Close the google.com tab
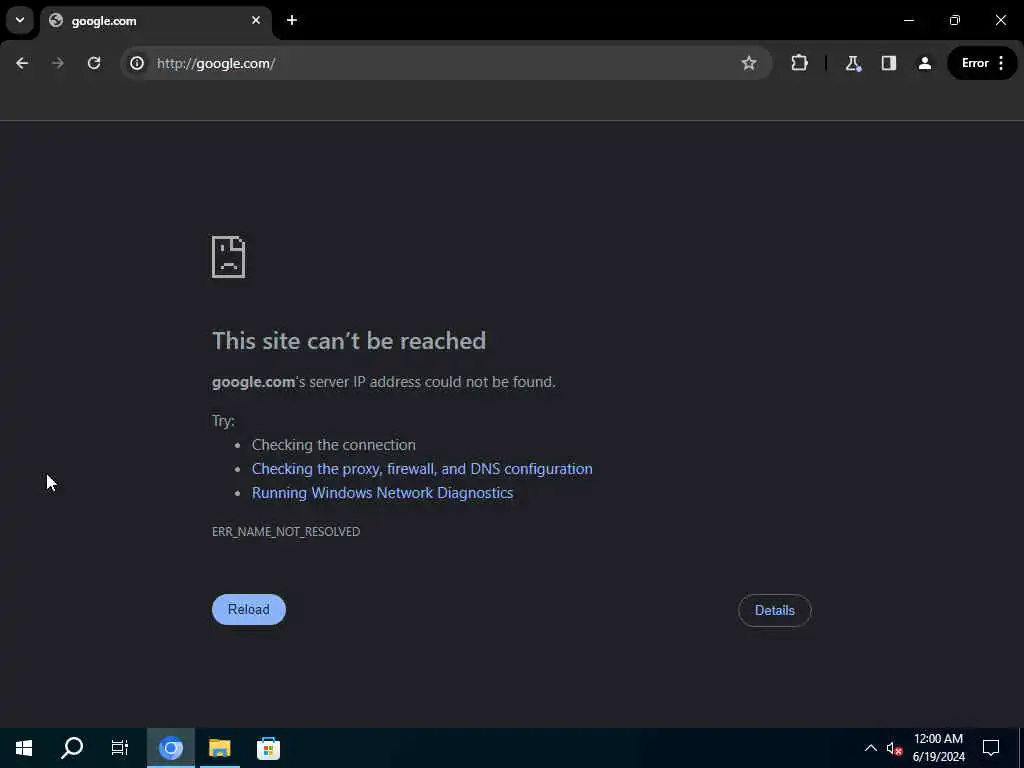The width and height of the screenshot is (1024, 768). [x=256, y=20]
